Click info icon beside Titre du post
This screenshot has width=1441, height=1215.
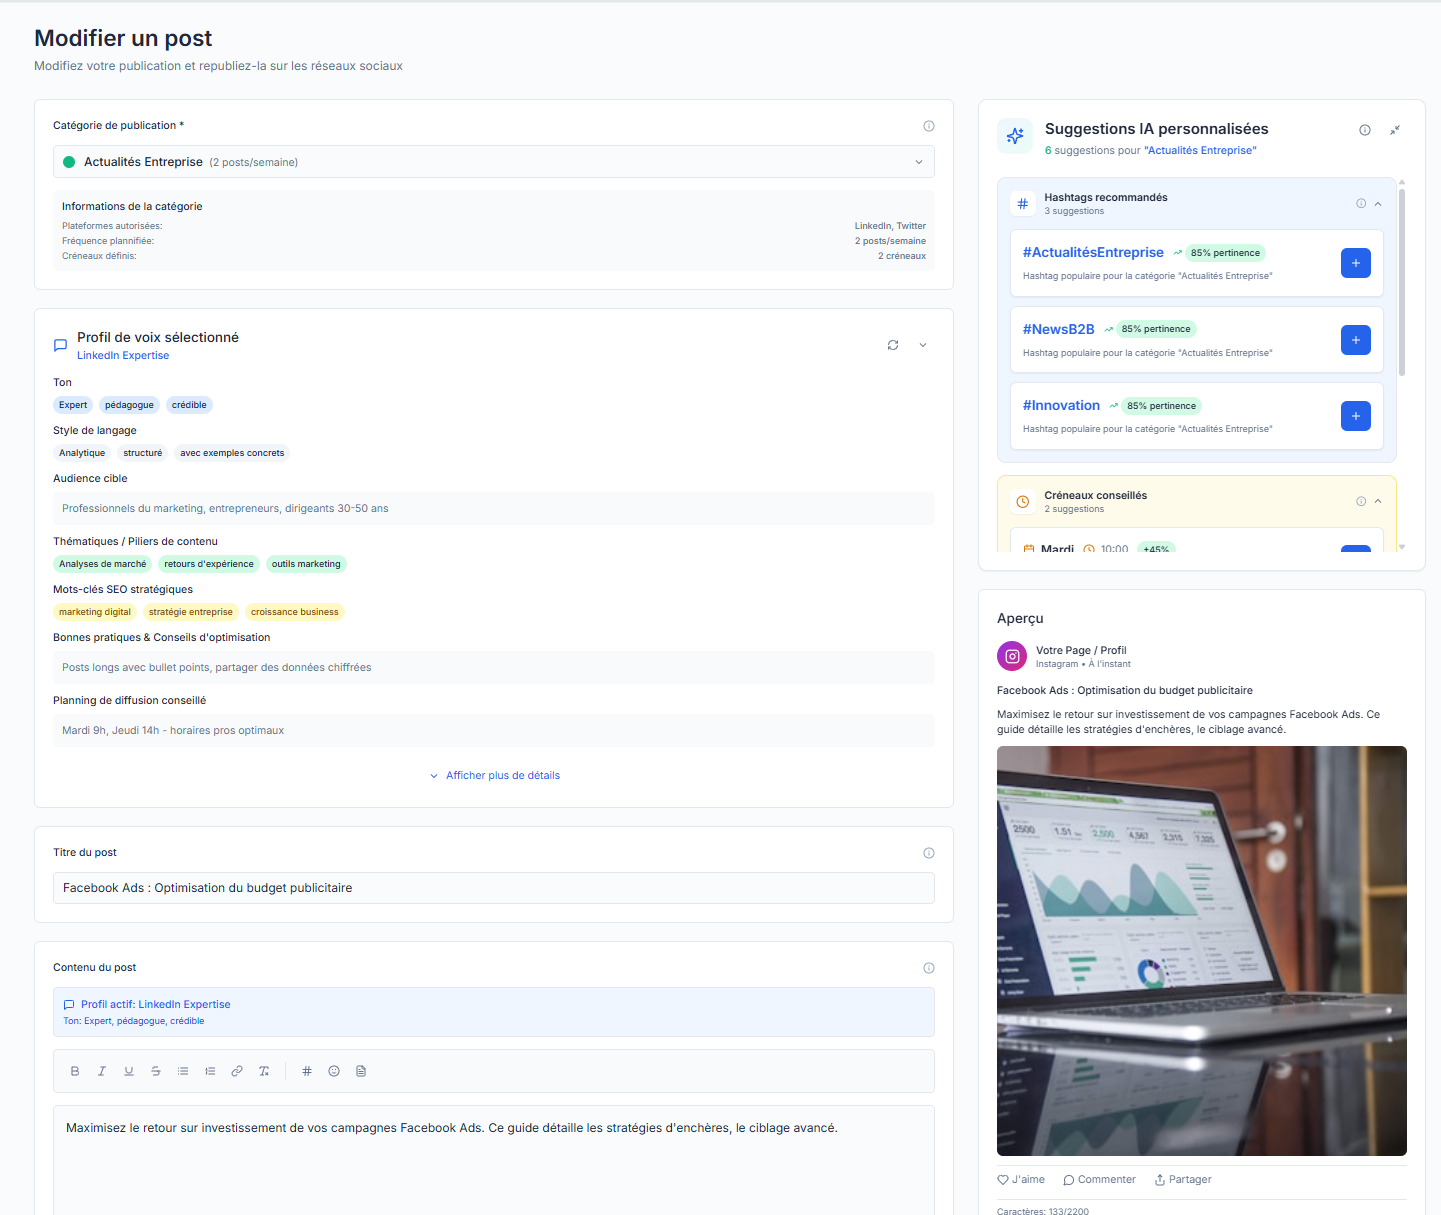click(929, 853)
